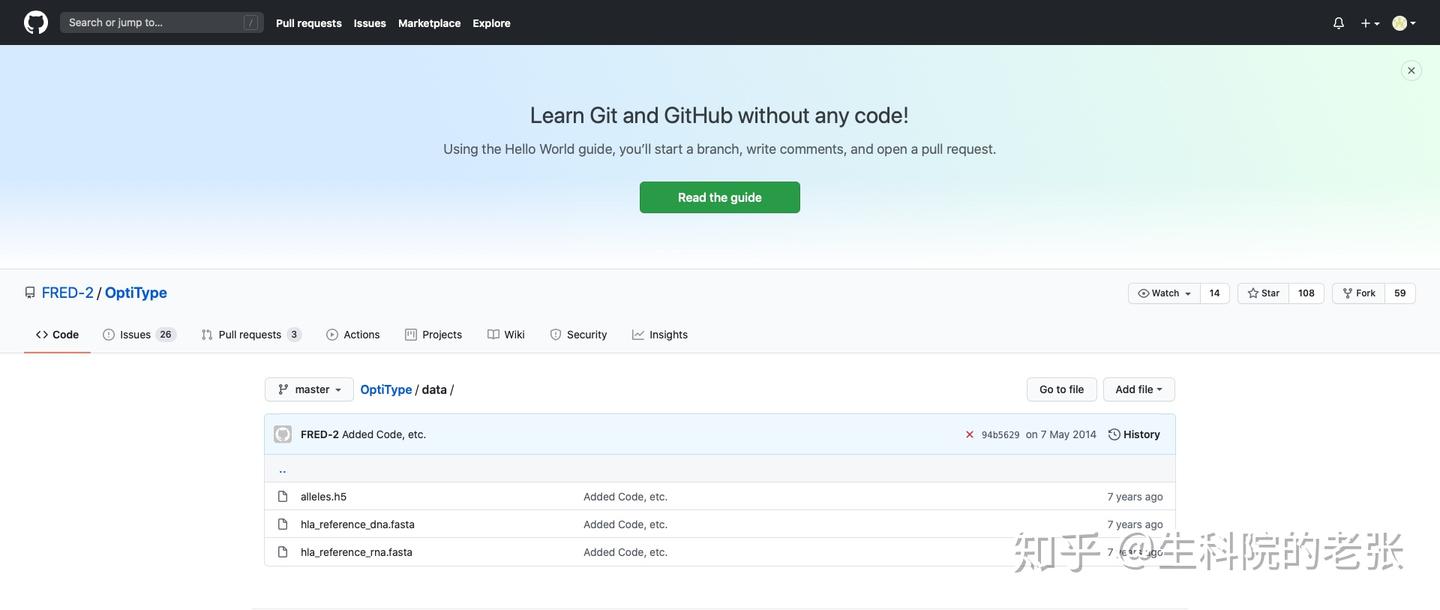View the 59 forks count

1400,293
